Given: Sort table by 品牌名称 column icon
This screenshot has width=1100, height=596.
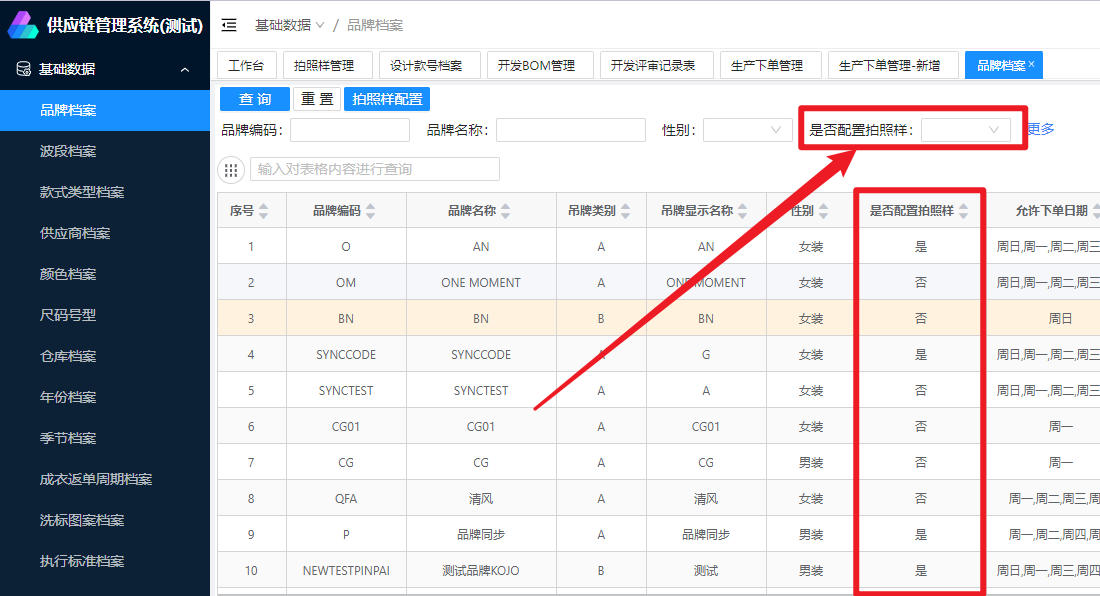Looking at the screenshot, I should click(505, 211).
